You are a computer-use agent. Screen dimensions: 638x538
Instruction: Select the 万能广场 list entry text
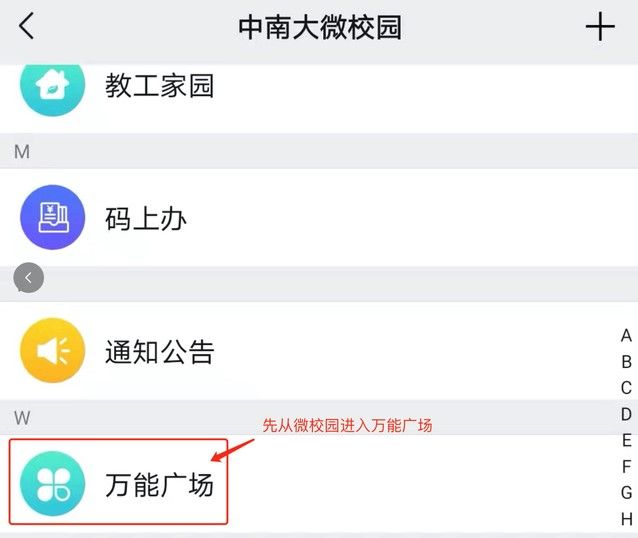tap(160, 486)
